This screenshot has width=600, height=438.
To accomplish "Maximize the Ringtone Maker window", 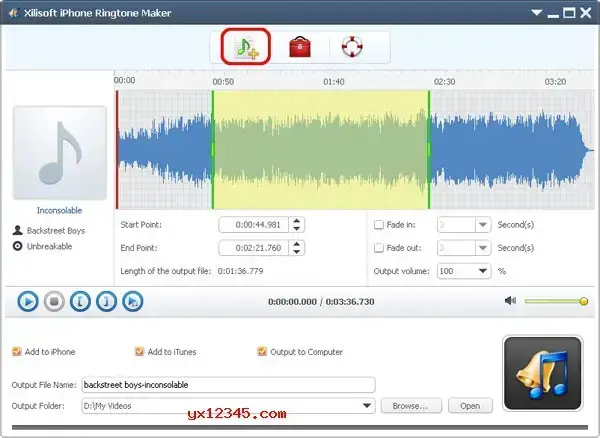I will coord(569,13).
